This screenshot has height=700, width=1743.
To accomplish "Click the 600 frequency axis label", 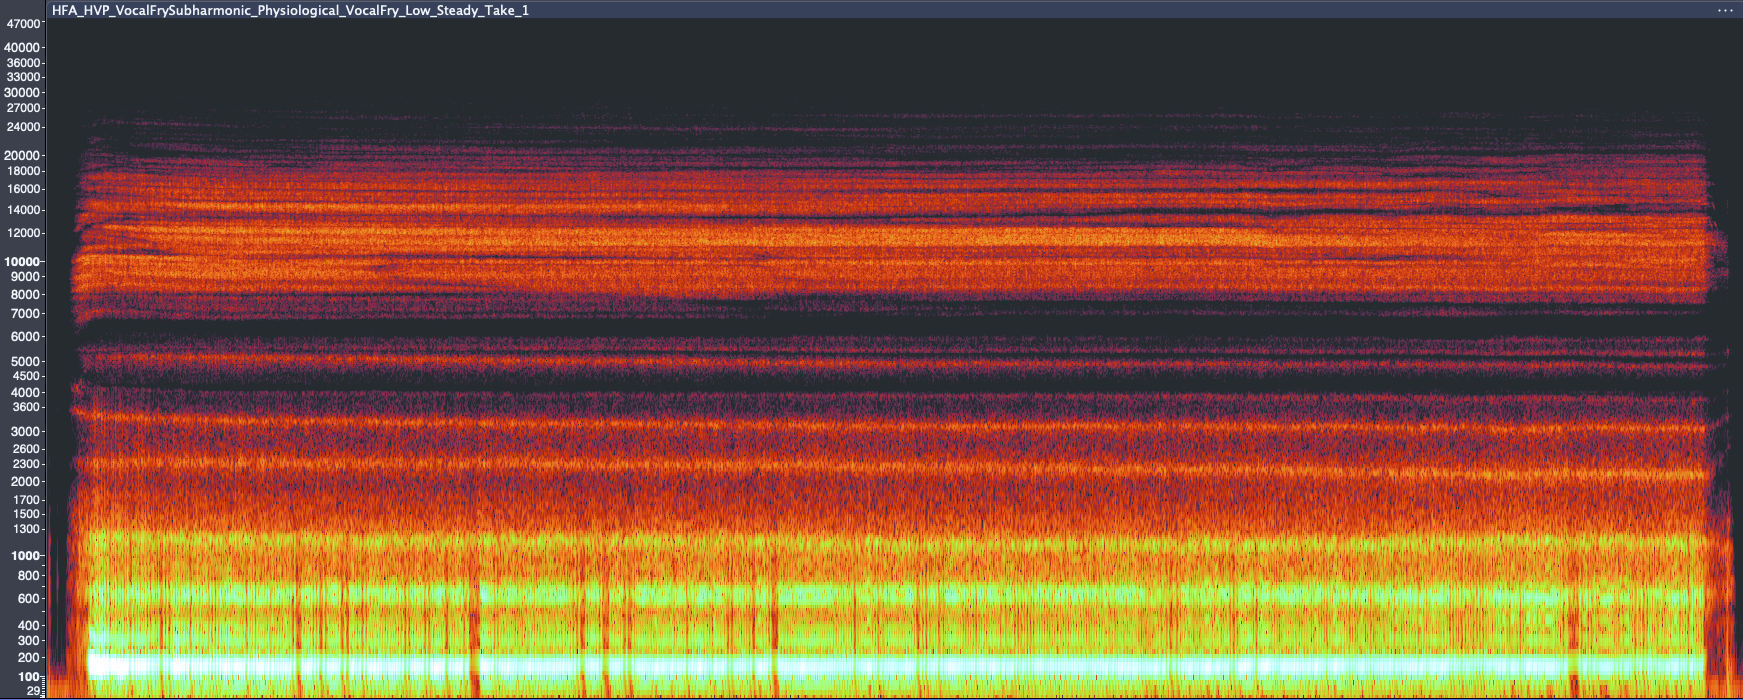I will click(x=29, y=599).
